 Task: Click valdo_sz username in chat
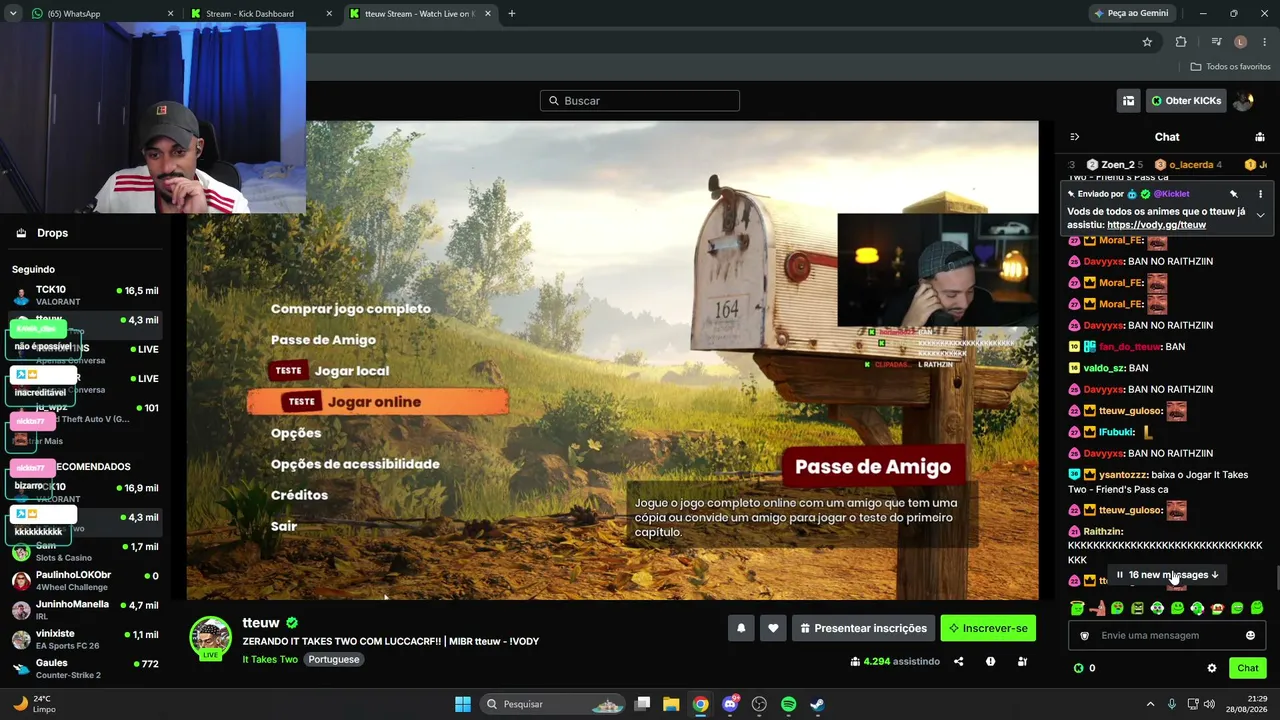(1103, 368)
